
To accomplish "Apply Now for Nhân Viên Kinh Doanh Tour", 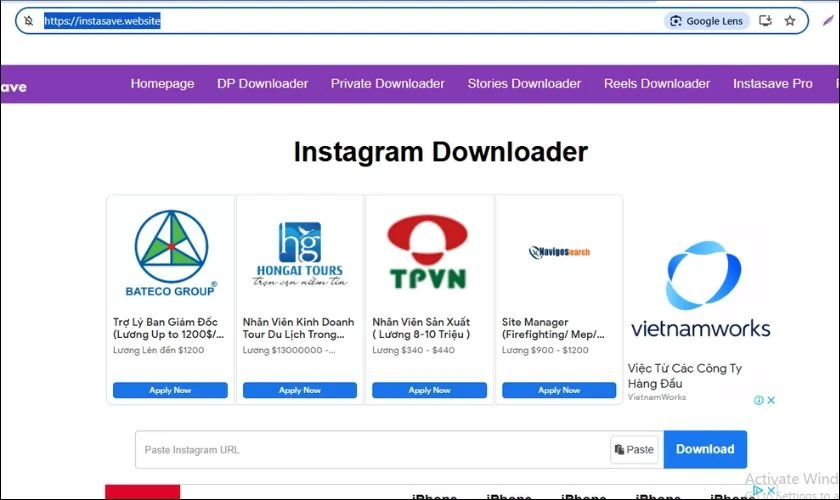I will coord(299,390).
